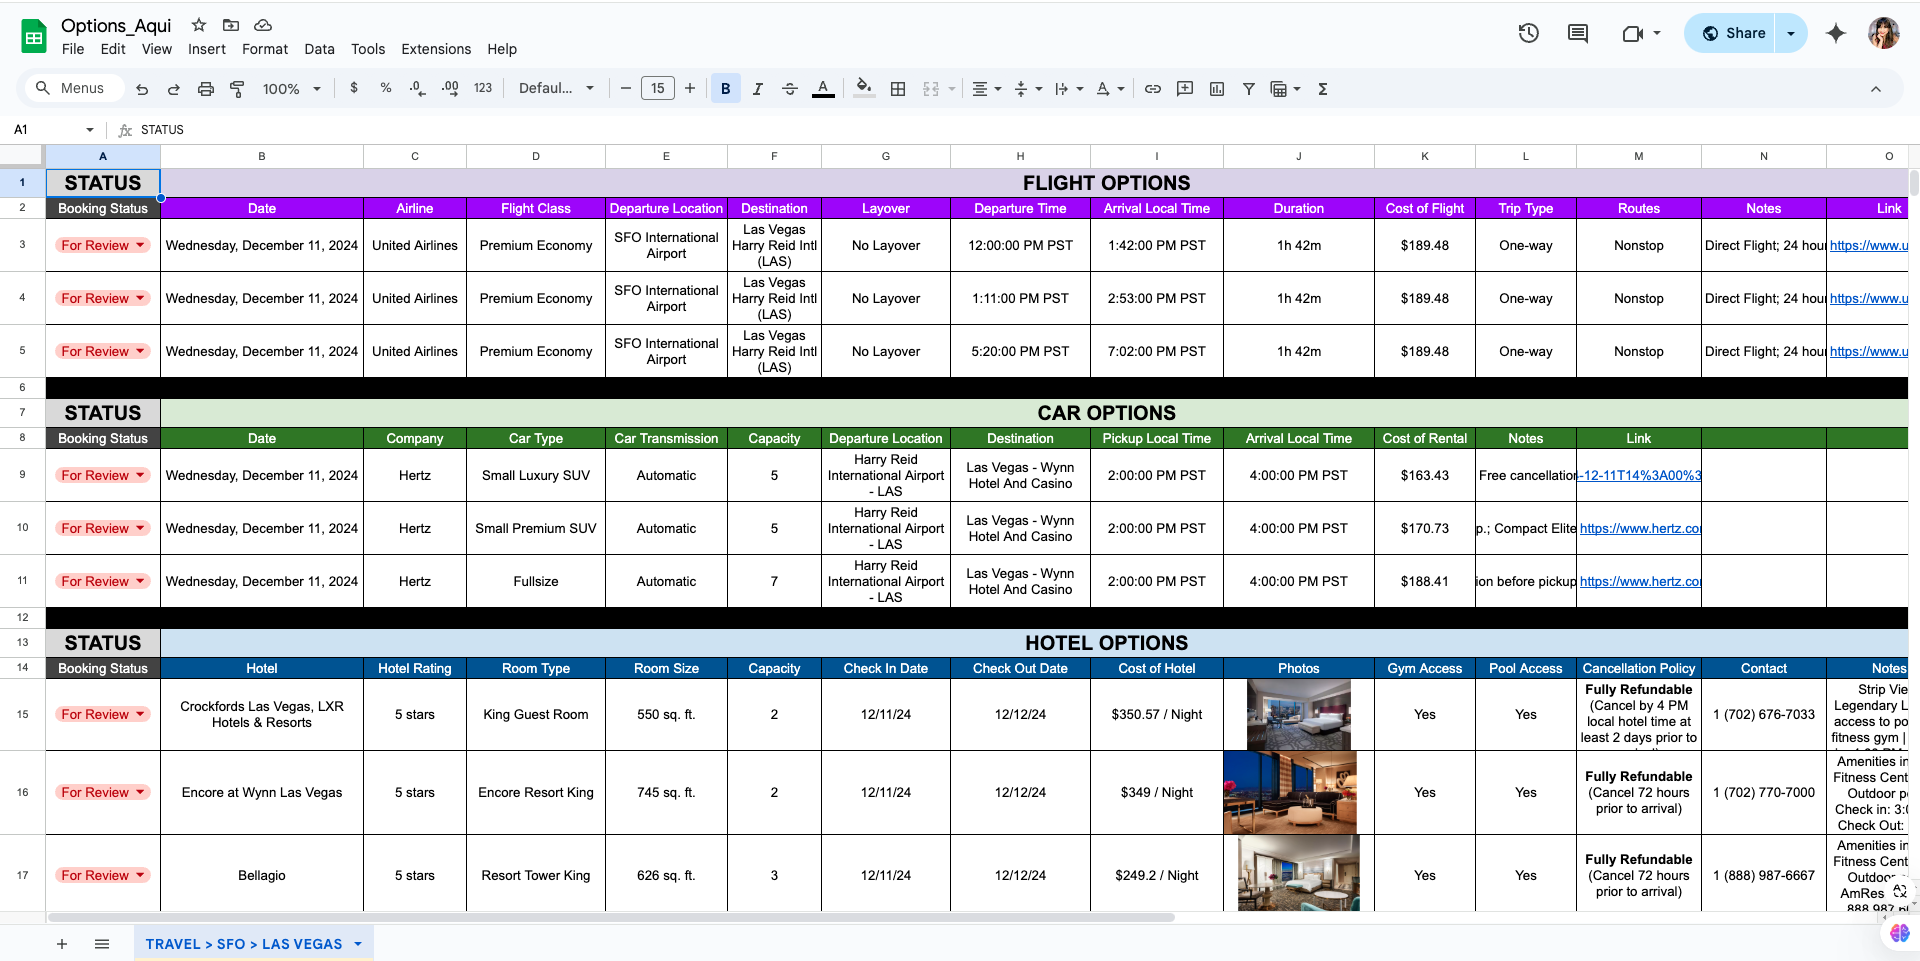Add a new sheet
The image size is (1920, 961).
click(x=62, y=944)
